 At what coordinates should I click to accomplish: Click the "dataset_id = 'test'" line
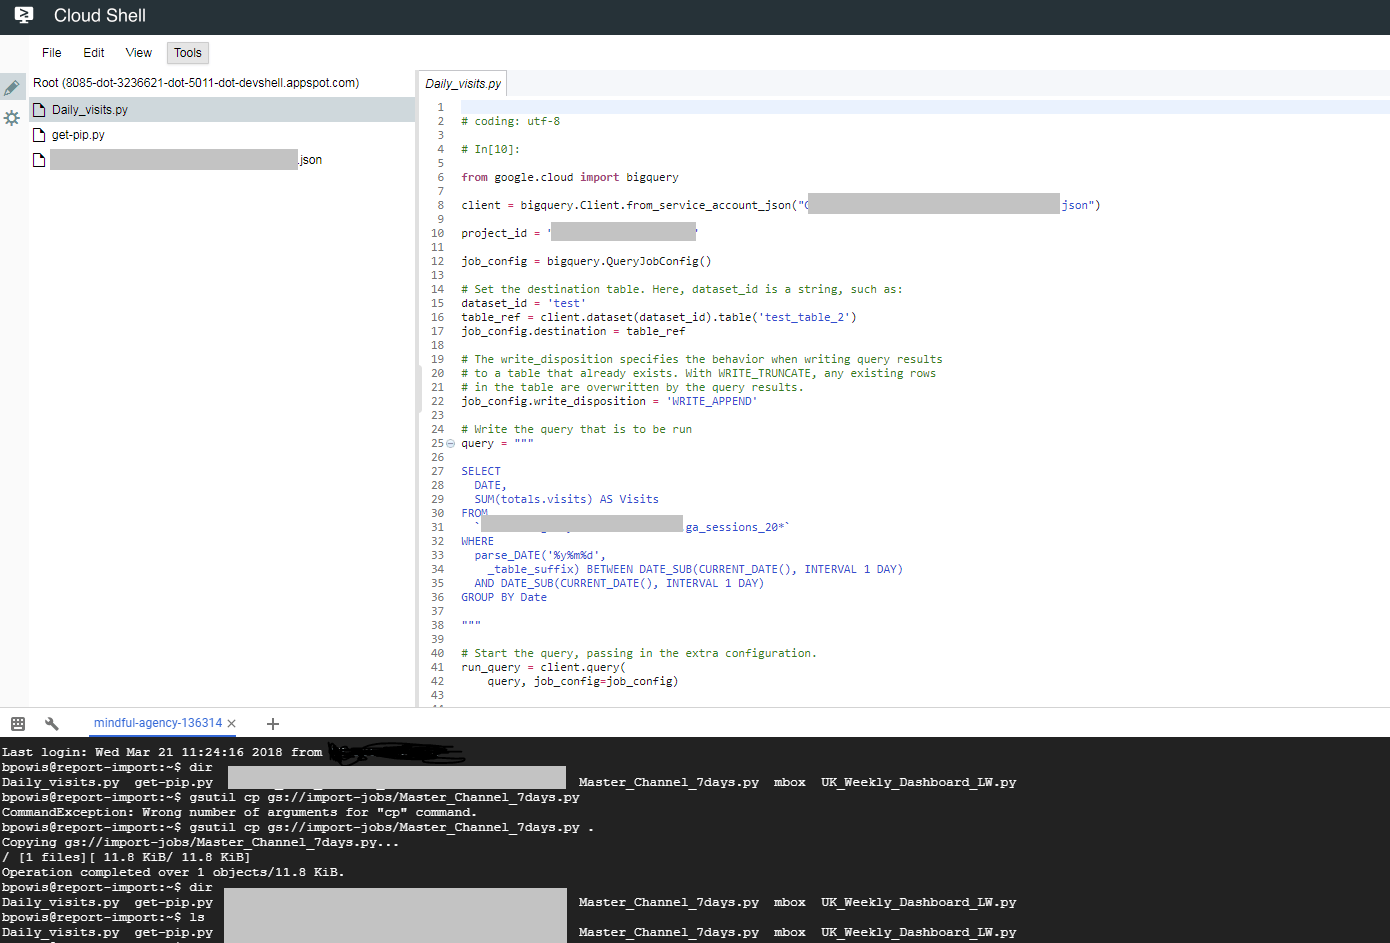(524, 303)
